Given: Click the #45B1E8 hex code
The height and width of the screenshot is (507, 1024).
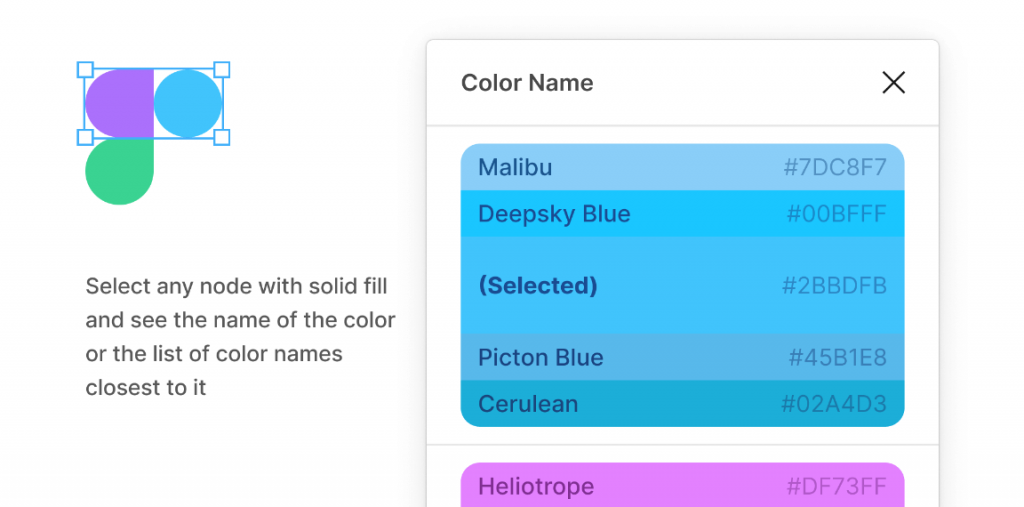Looking at the screenshot, I should pyautogui.click(x=837, y=357).
